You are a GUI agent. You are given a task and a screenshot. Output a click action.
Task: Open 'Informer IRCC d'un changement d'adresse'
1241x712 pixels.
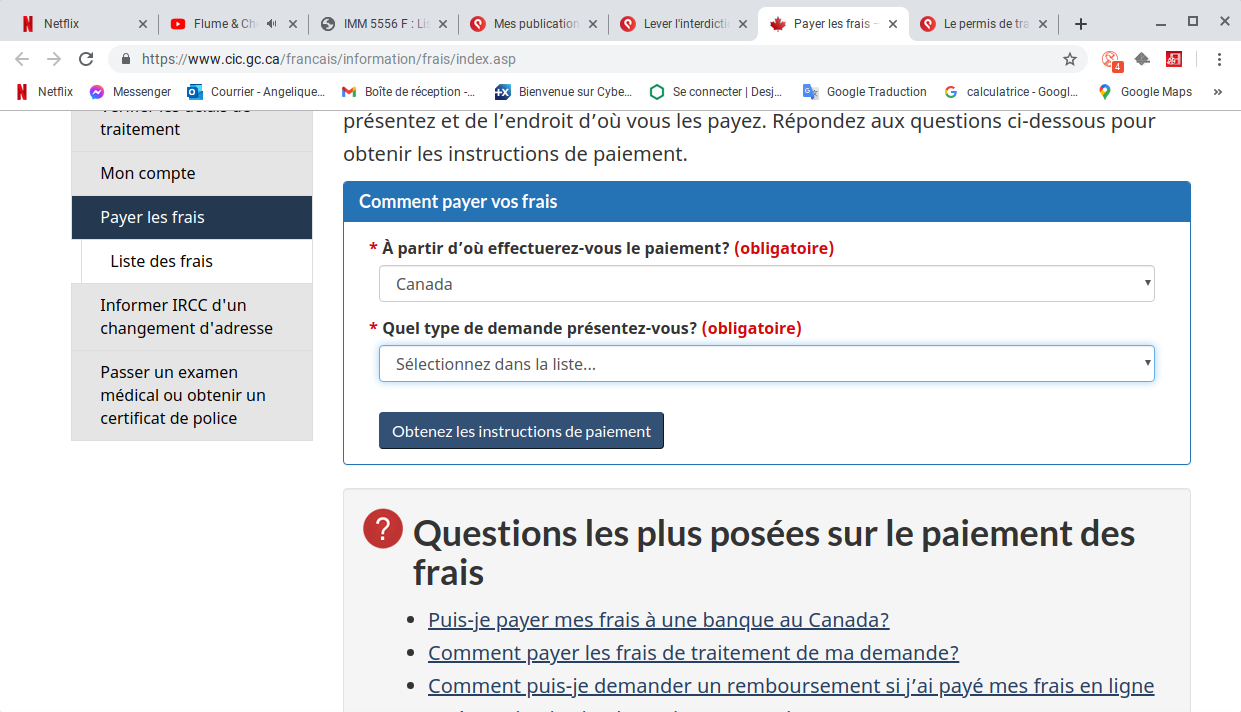tap(186, 316)
